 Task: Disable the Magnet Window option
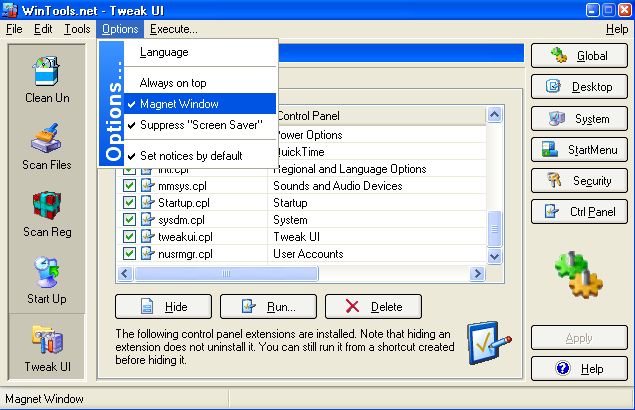(x=179, y=104)
